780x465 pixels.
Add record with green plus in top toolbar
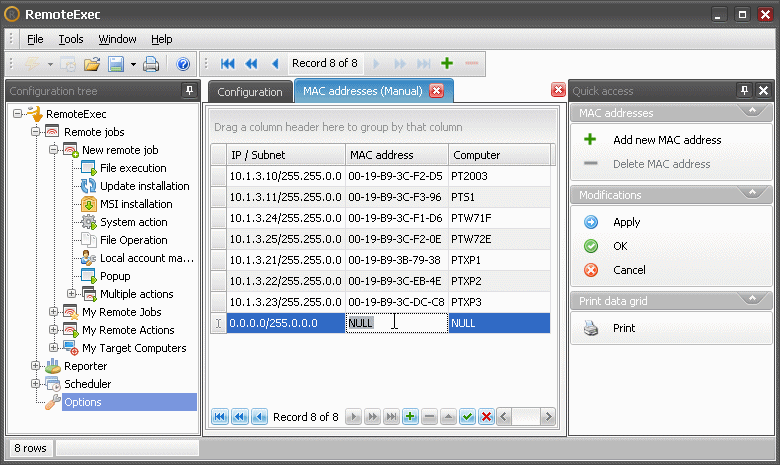pyautogui.click(x=447, y=63)
